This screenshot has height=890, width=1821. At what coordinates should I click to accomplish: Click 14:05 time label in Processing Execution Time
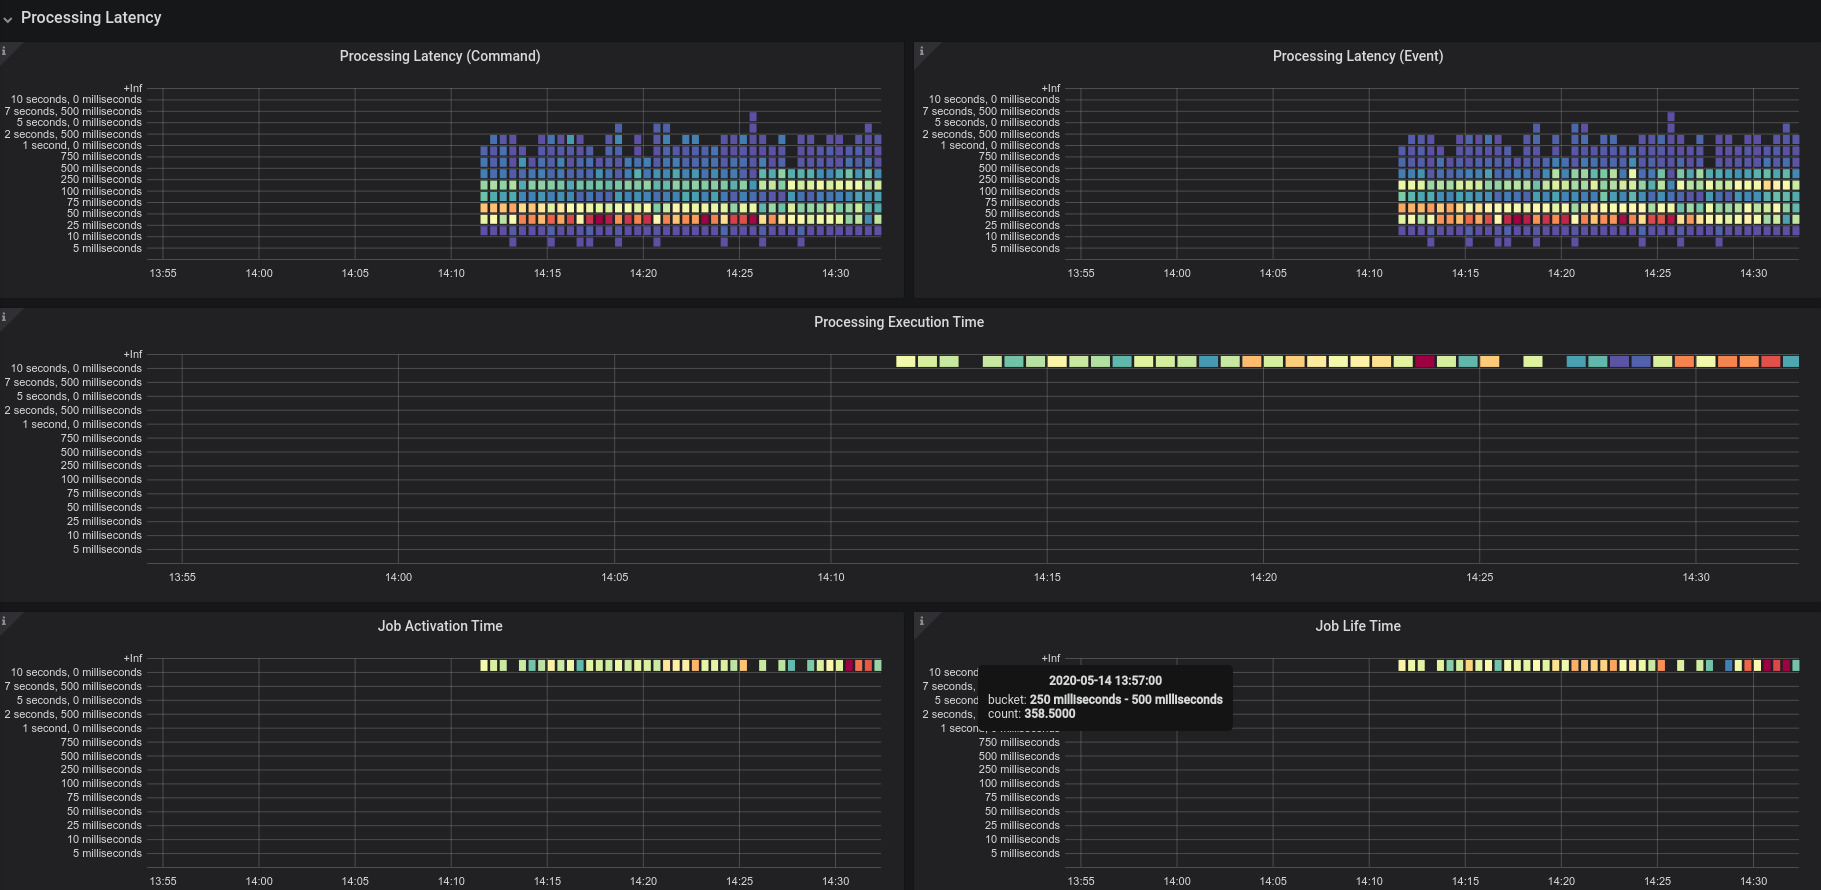click(x=615, y=577)
